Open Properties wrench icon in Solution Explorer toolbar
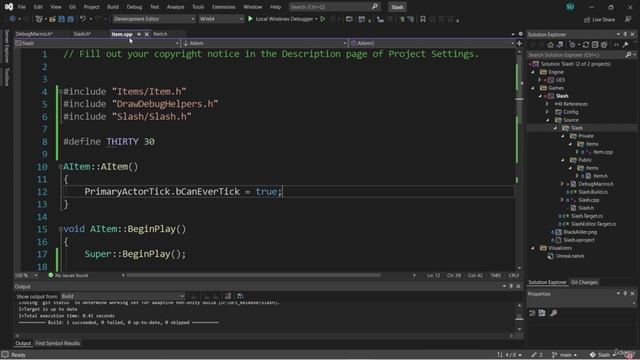Viewport: 640px width, 360px height. click(x=625, y=45)
